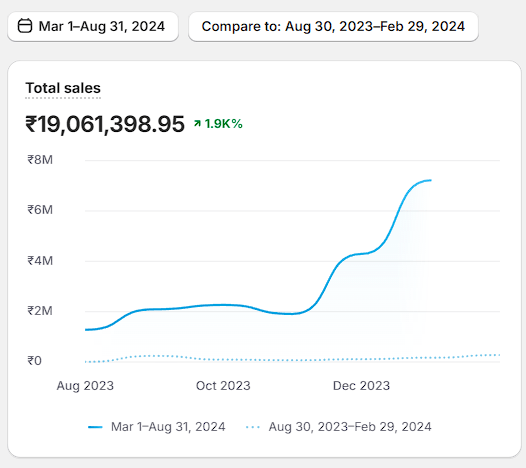526x468 pixels.
Task: Click the green upward trend arrow icon
Action: (197, 124)
